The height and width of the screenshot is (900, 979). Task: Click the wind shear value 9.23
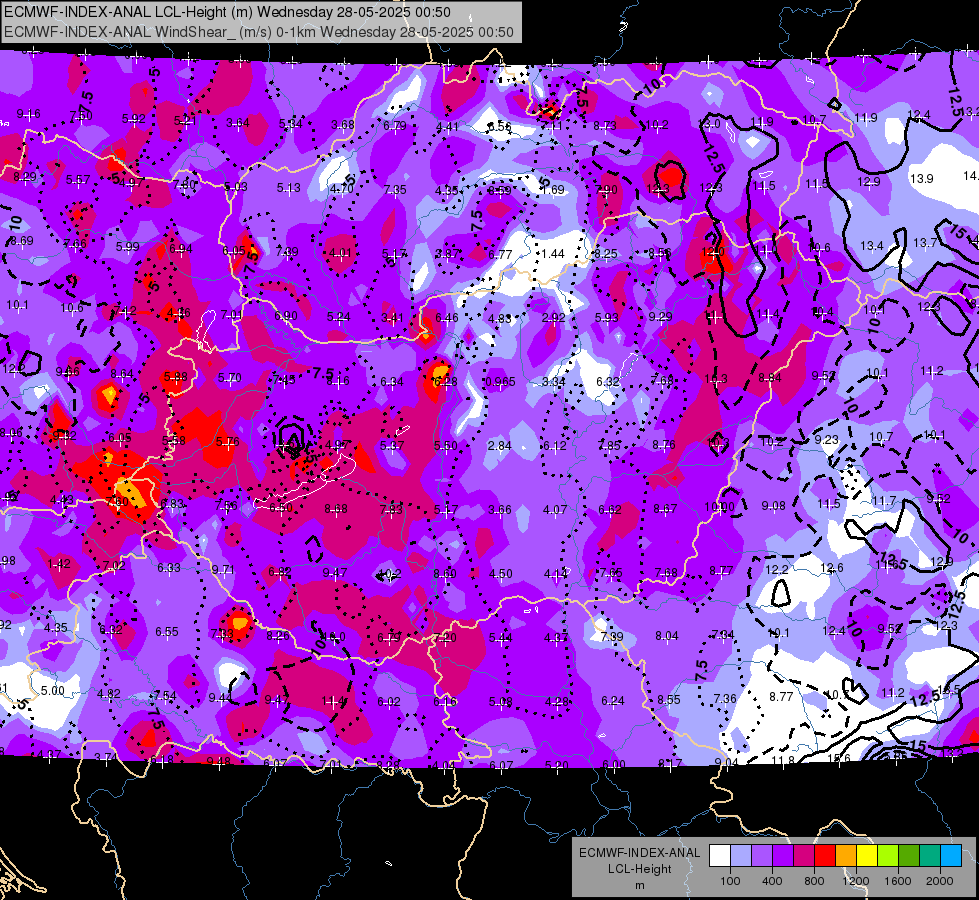826,440
